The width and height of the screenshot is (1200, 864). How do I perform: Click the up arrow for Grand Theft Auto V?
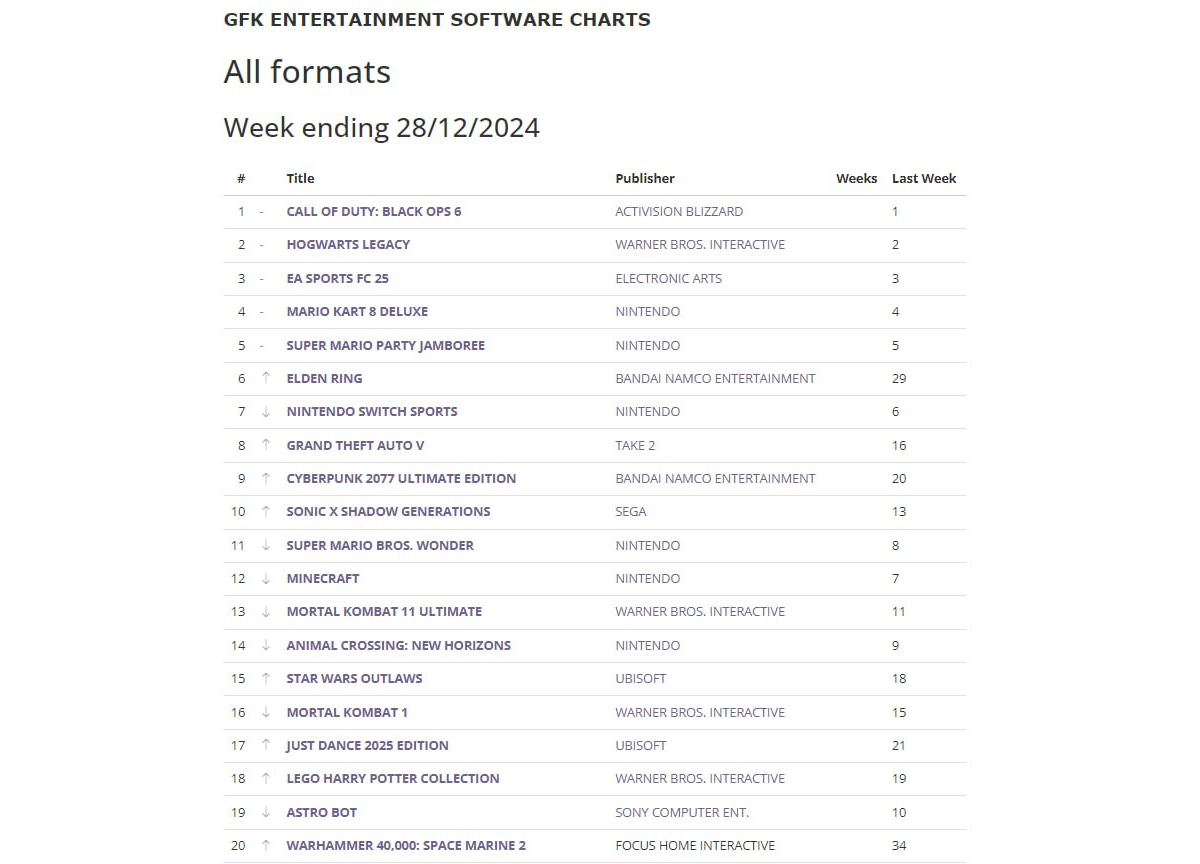click(266, 445)
